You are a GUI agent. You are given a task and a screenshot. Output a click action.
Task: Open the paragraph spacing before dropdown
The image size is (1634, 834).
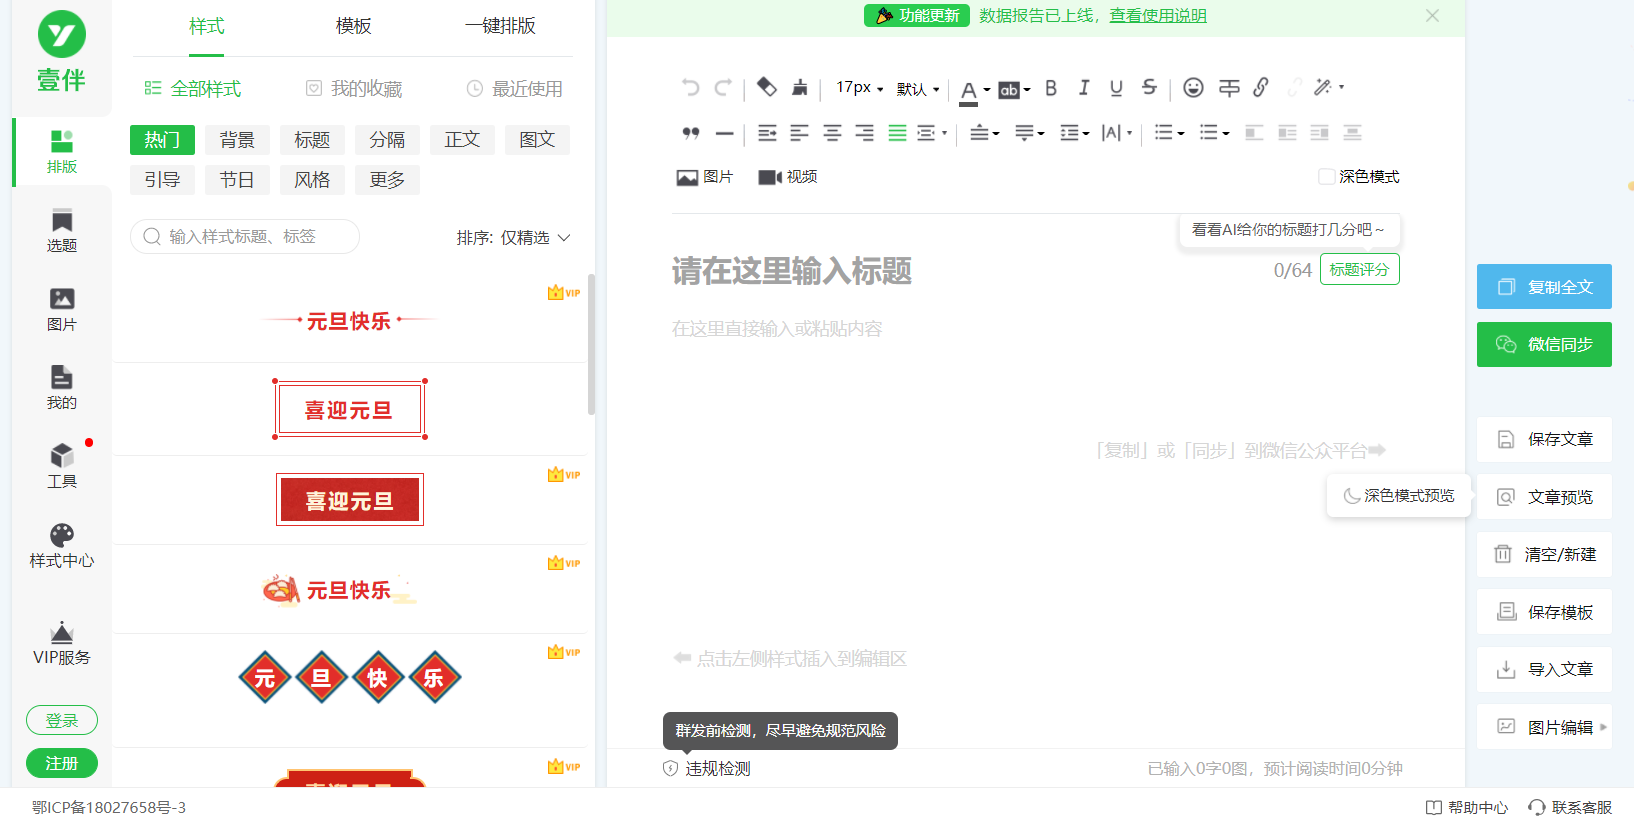coord(985,133)
